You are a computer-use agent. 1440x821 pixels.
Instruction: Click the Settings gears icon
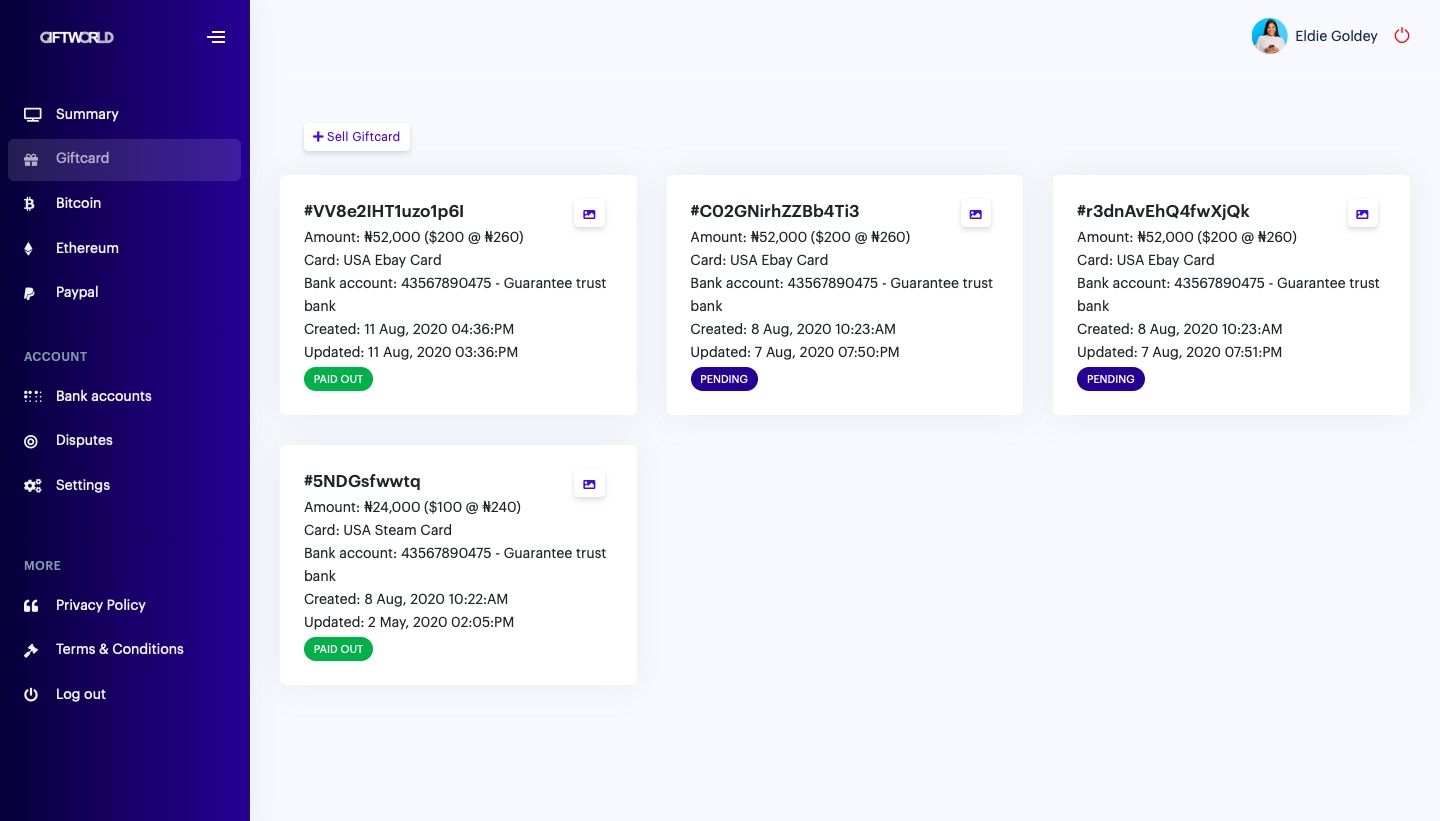pos(33,486)
